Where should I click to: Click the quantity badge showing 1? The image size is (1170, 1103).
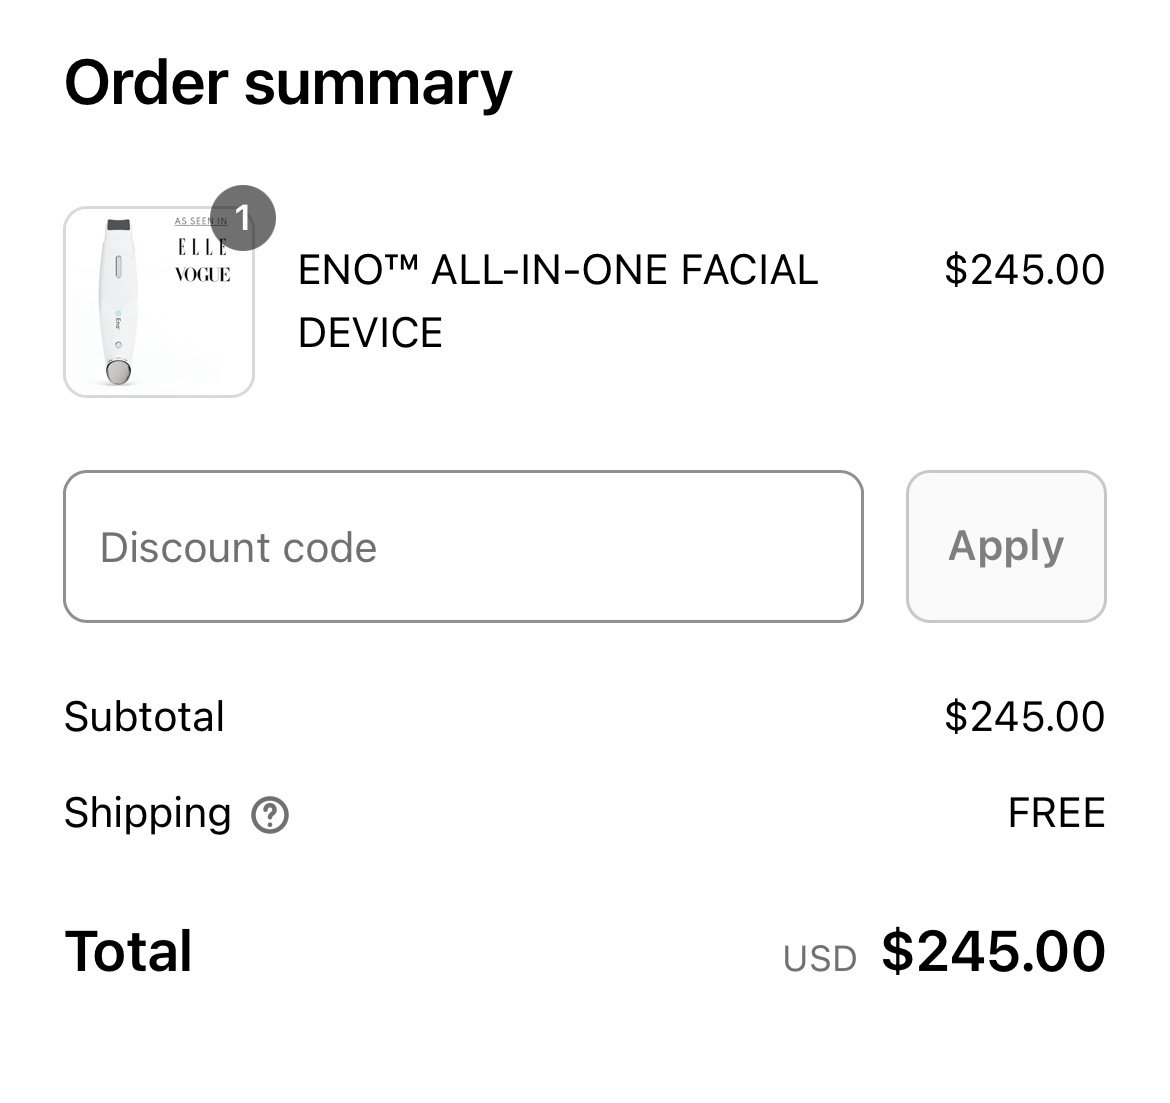[x=243, y=218]
